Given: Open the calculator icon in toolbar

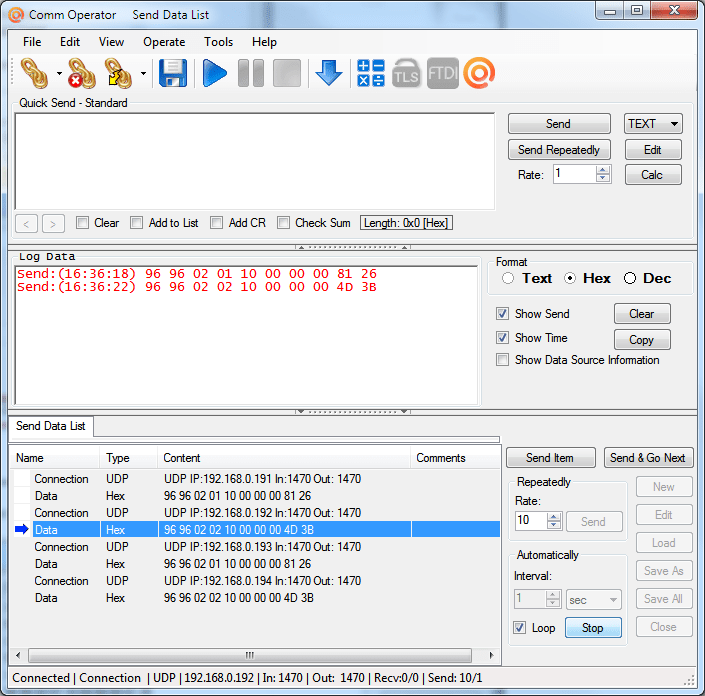Looking at the screenshot, I should (370, 73).
